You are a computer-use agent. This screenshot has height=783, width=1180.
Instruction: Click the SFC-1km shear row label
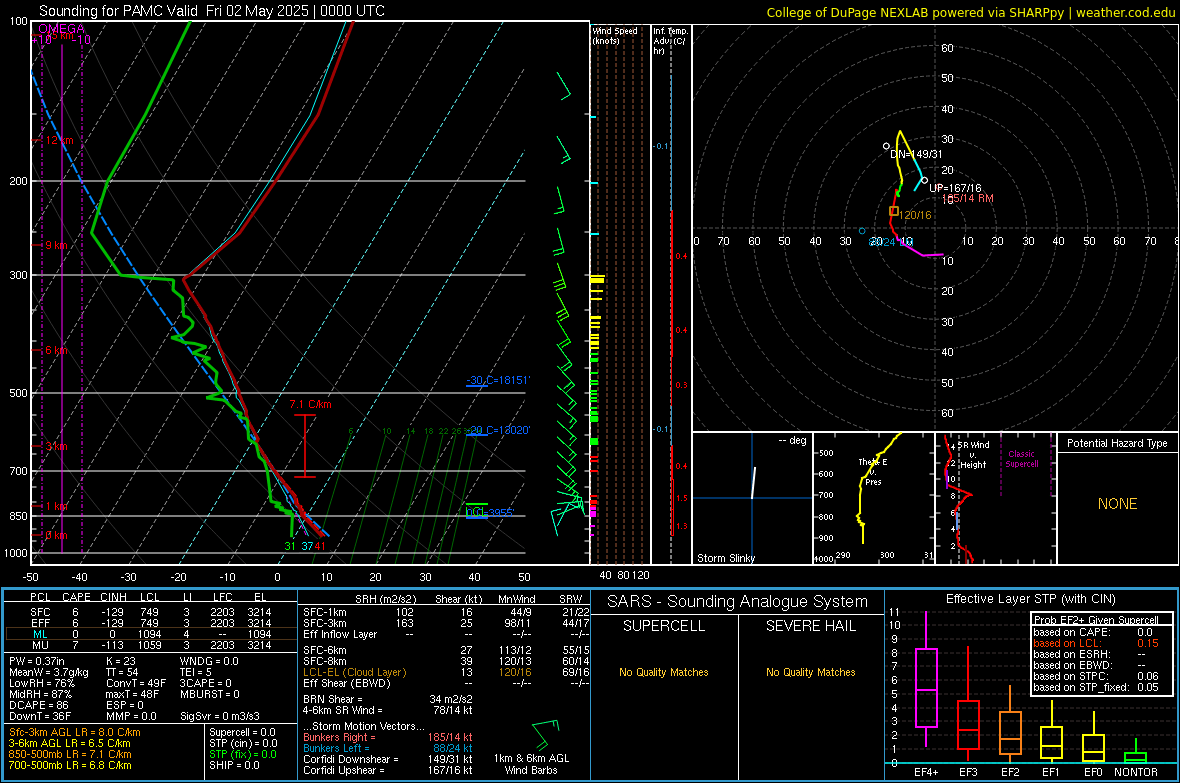coord(324,612)
